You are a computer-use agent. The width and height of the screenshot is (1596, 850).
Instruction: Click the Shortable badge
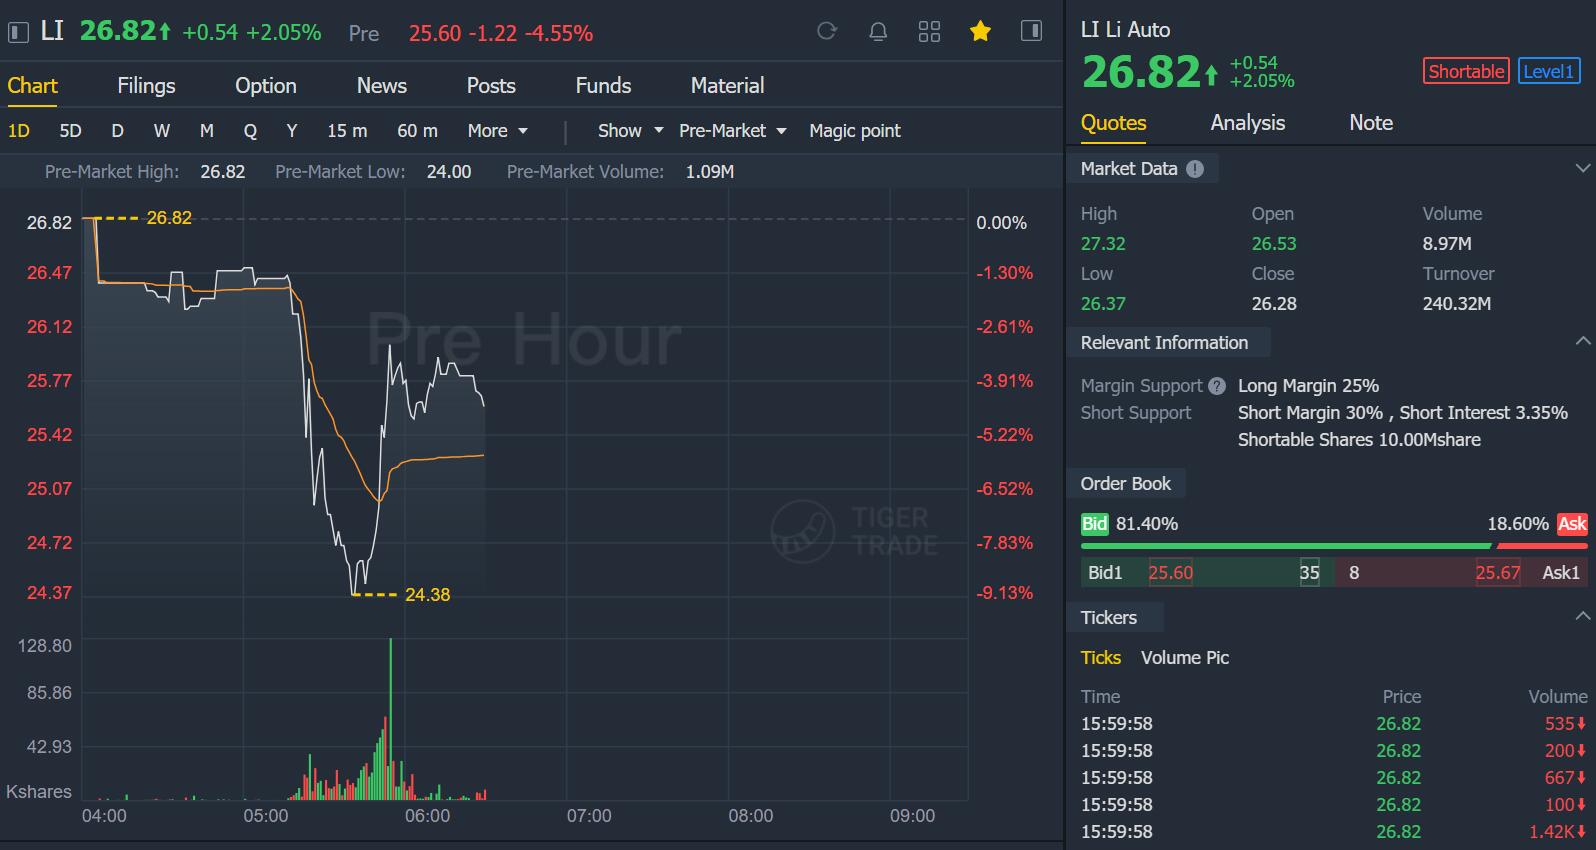1465,71
